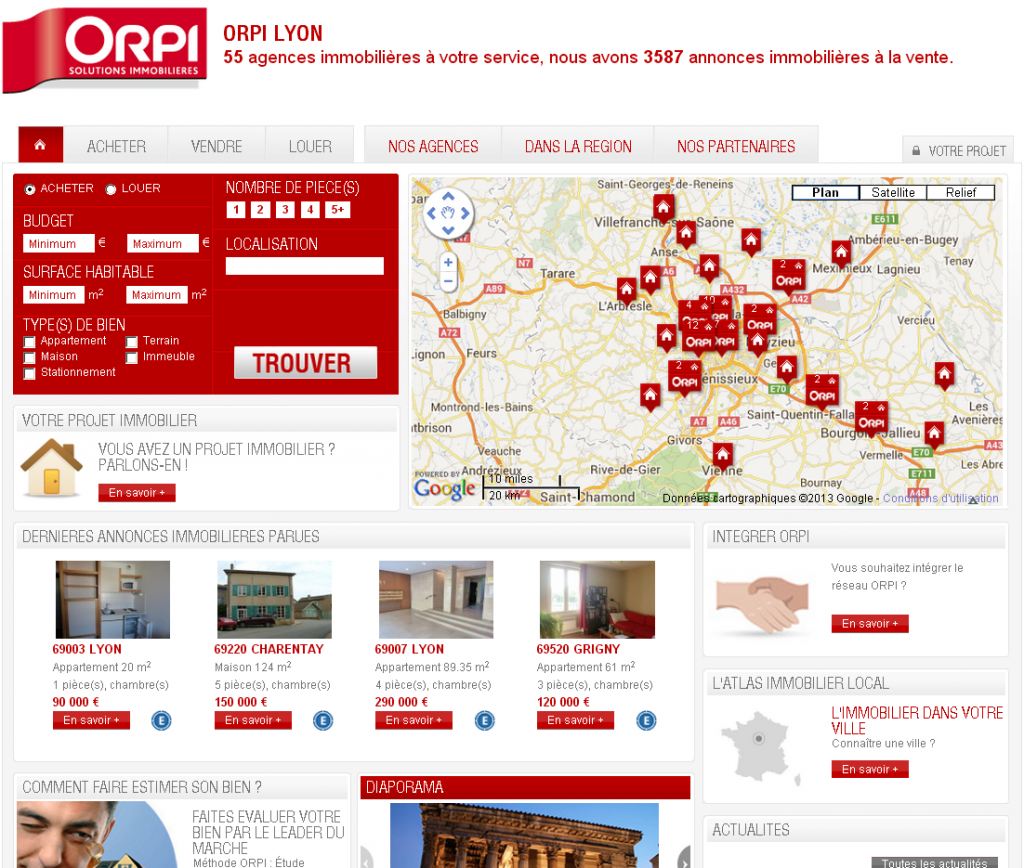1024x868 pixels.
Task: Click En savoir + in Intégrer ORPI
Action: pos(870,624)
